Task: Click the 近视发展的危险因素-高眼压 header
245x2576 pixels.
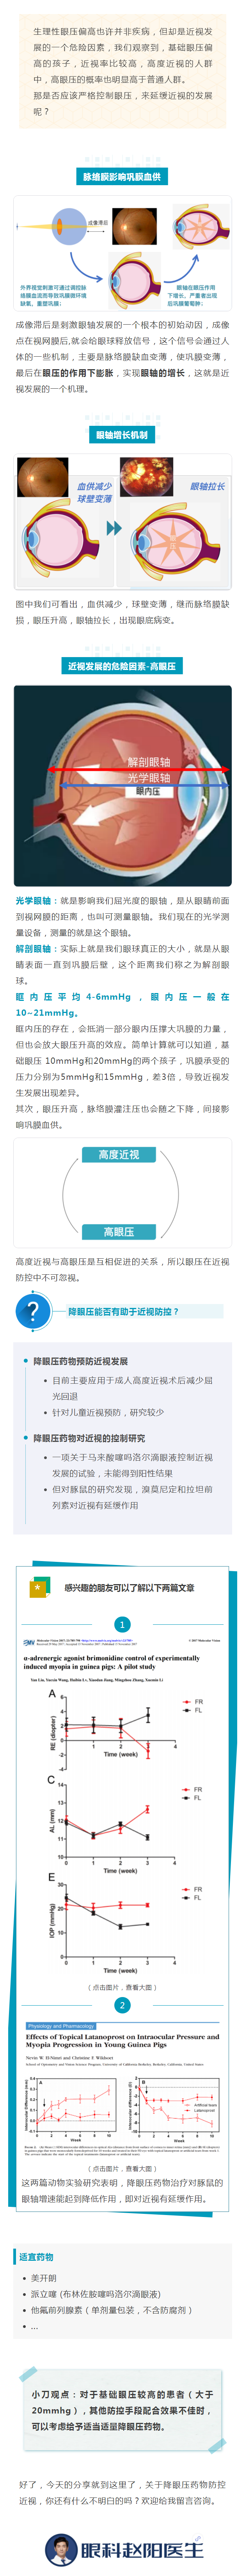Action: coord(122,665)
